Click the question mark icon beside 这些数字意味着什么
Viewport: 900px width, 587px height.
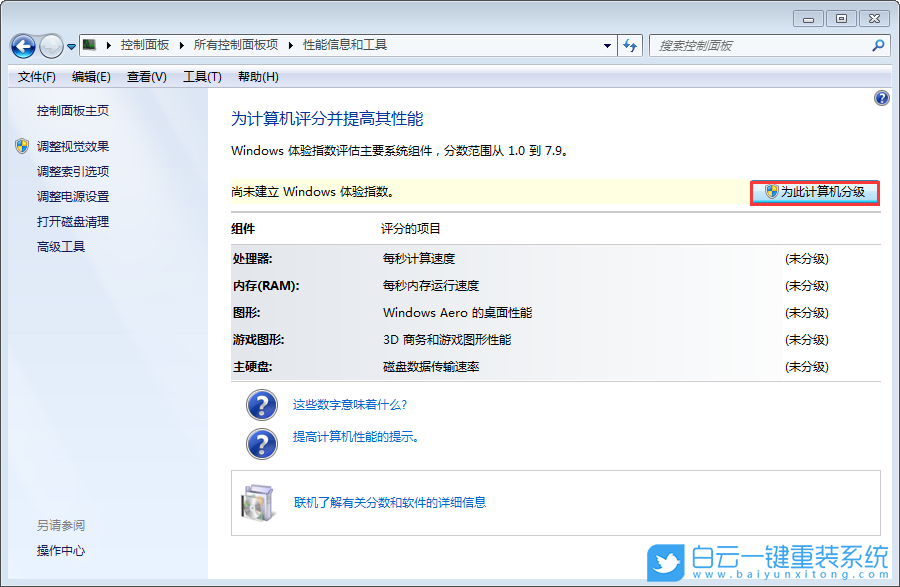(262, 405)
